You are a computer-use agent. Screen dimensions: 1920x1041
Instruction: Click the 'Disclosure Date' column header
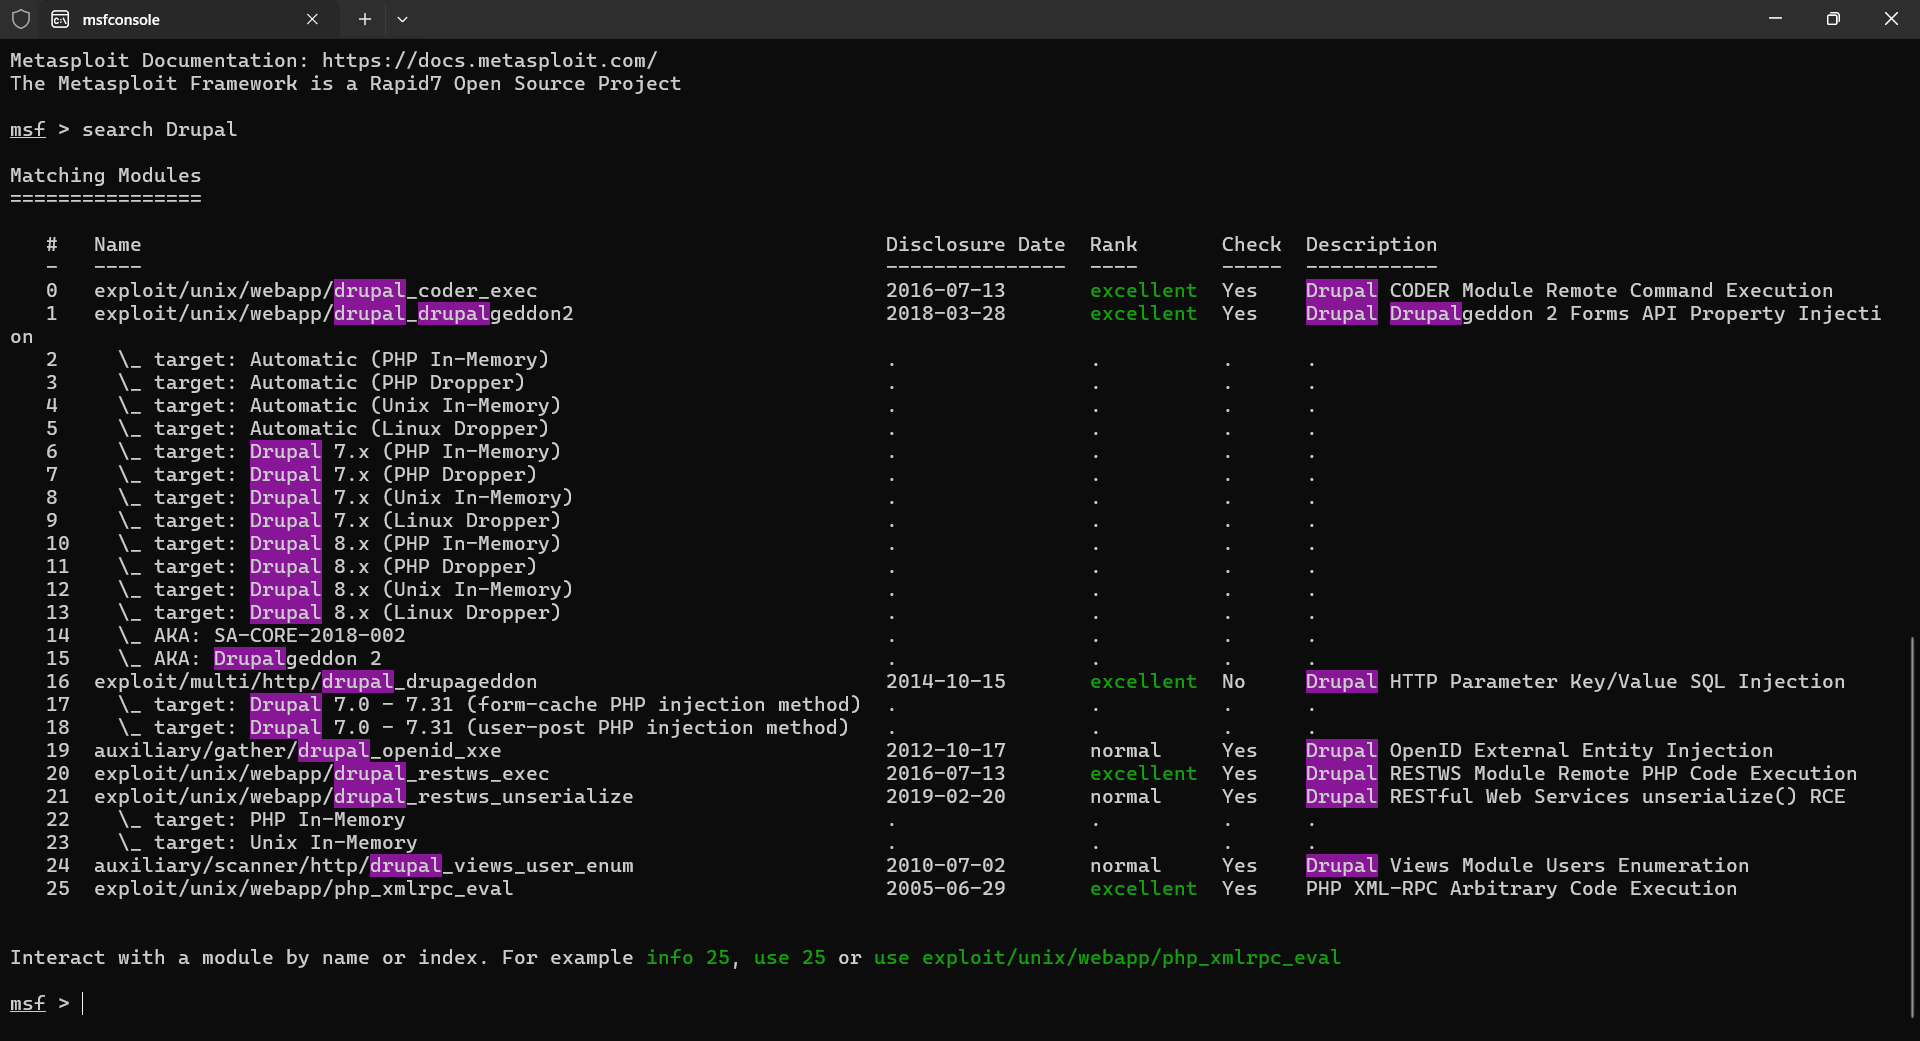976,245
